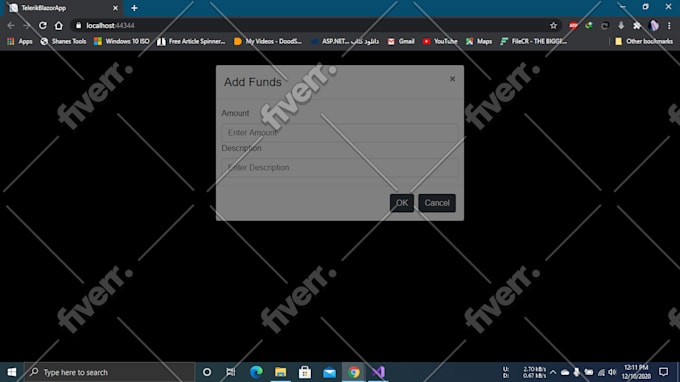Switch to Visual Studio on taskbar

click(x=378, y=372)
